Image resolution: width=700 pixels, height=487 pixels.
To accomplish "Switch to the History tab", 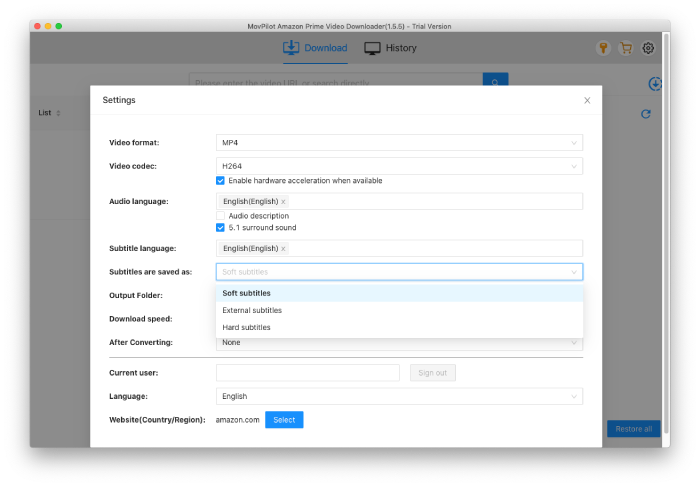I will click(390, 48).
